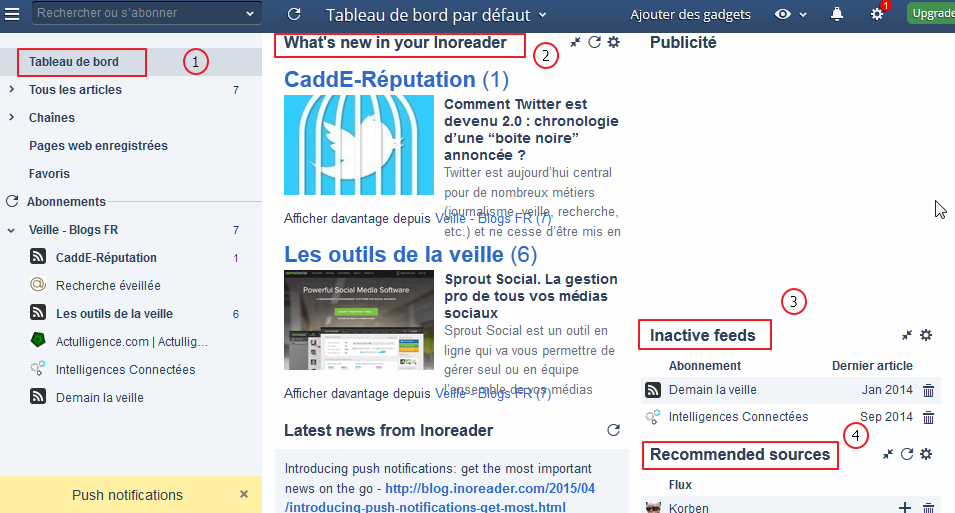Screen dimensions: 955x513
Task: Open Tableau de bord par défaut dropdown
Action: pos(436,15)
